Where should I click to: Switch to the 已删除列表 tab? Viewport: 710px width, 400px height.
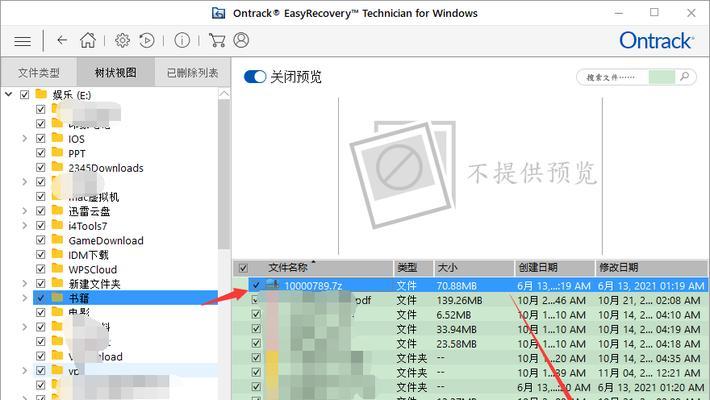click(192, 72)
